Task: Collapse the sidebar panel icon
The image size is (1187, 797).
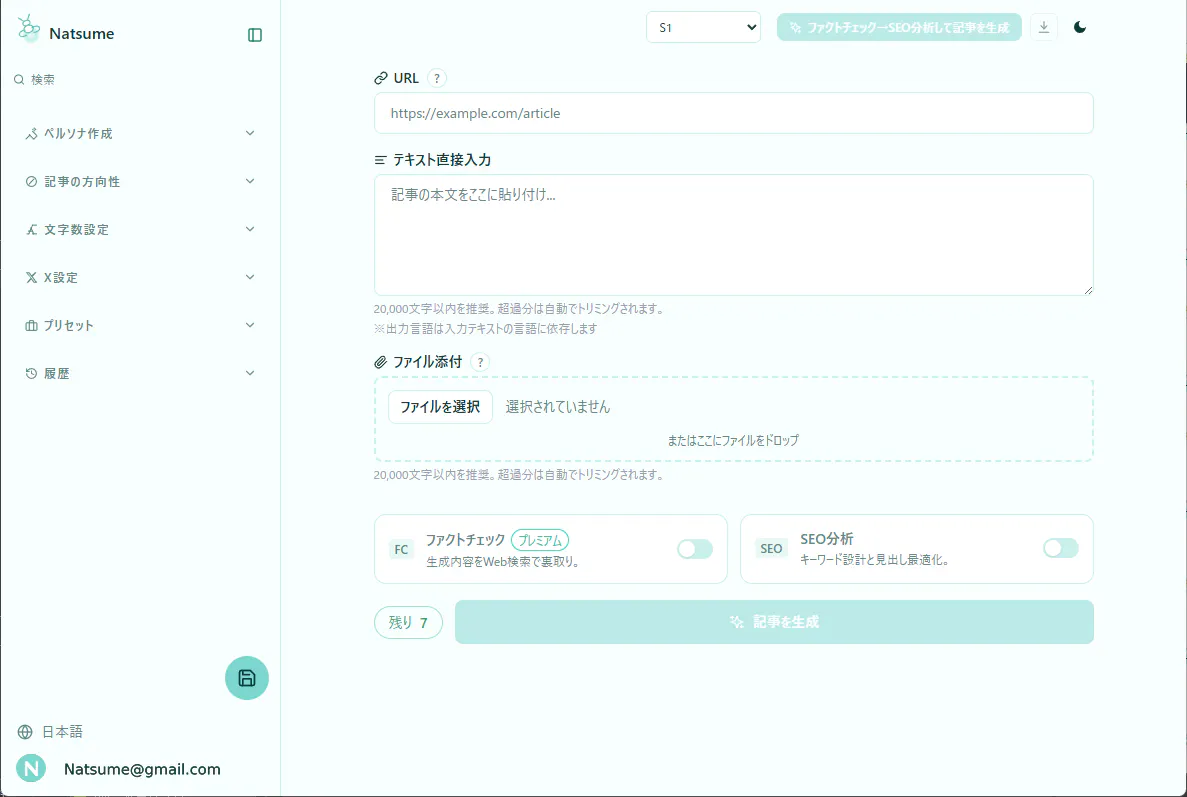Action: tap(255, 35)
